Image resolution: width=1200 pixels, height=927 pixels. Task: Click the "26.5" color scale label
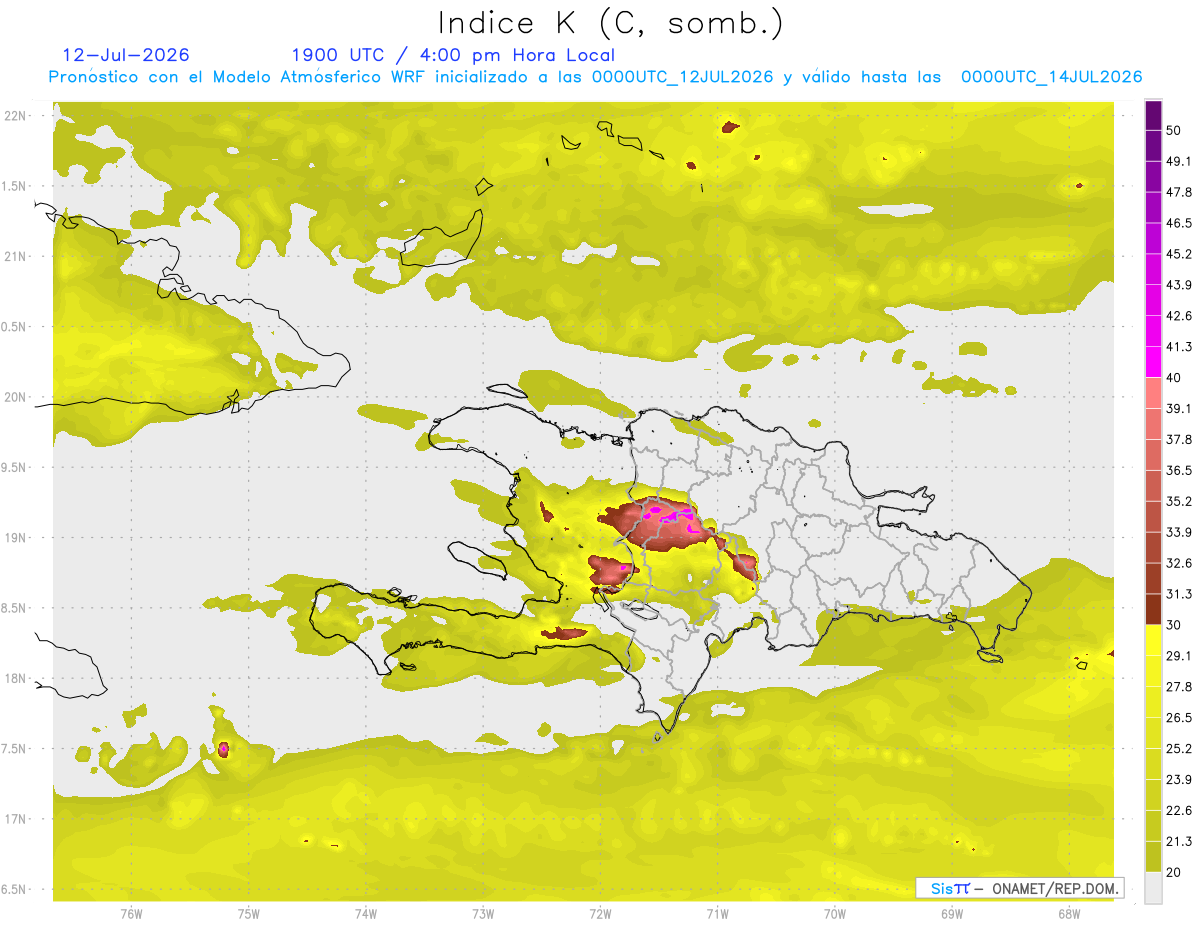point(1178,718)
